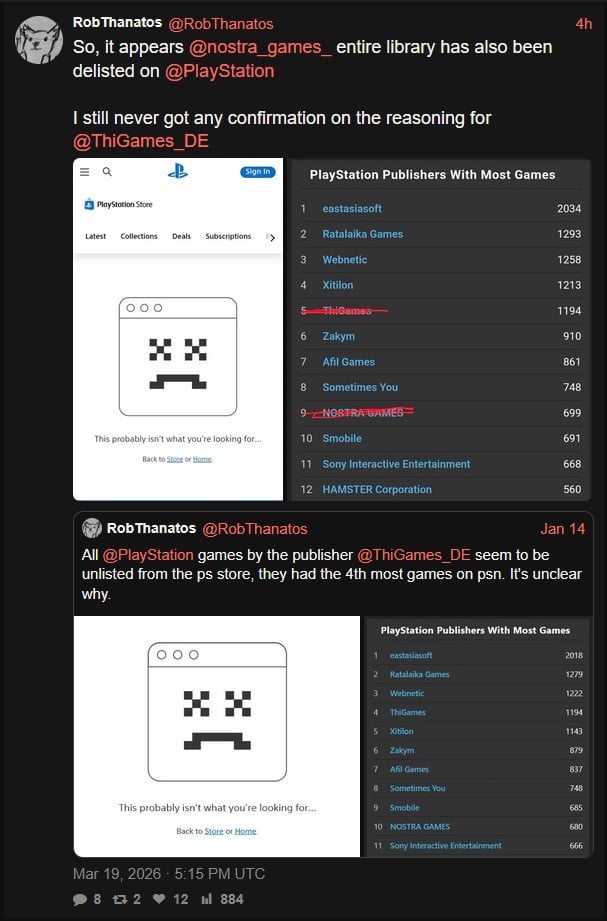The width and height of the screenshot is (607, 921).
Task: Open the reply comments icon
Action: [x=80, y=899]
